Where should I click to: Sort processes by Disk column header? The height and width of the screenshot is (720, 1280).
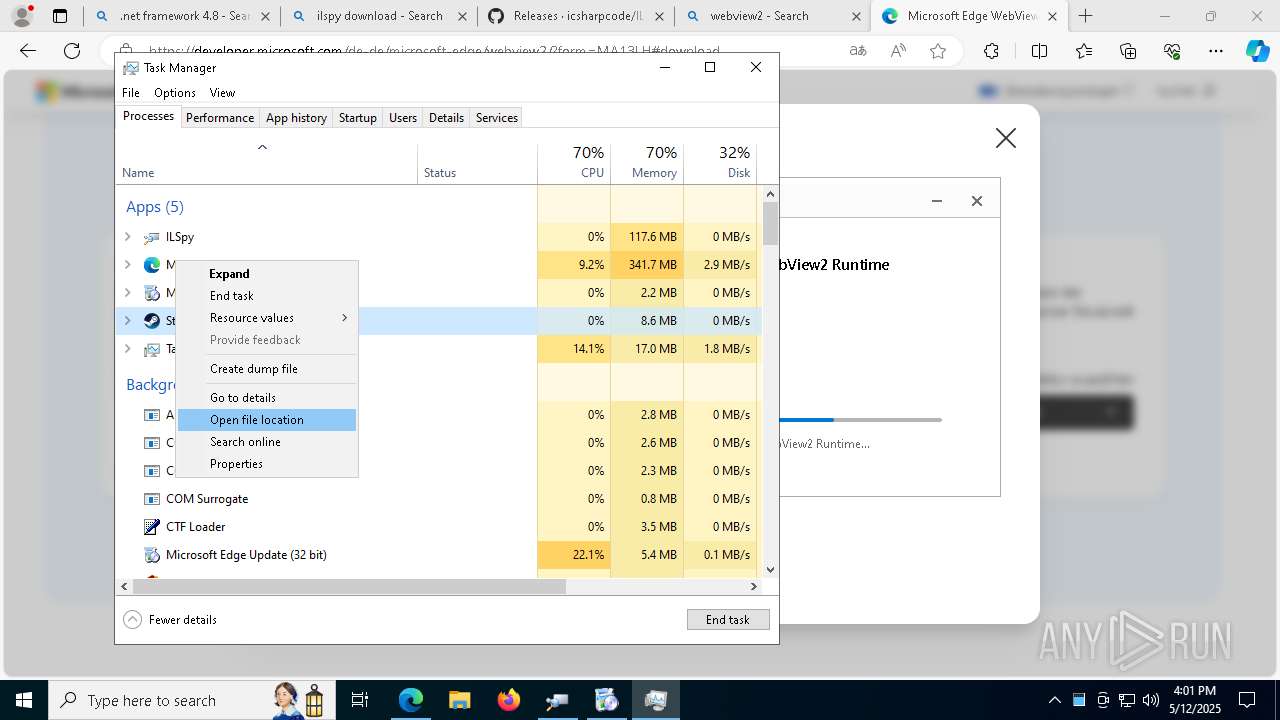[720, 163]
